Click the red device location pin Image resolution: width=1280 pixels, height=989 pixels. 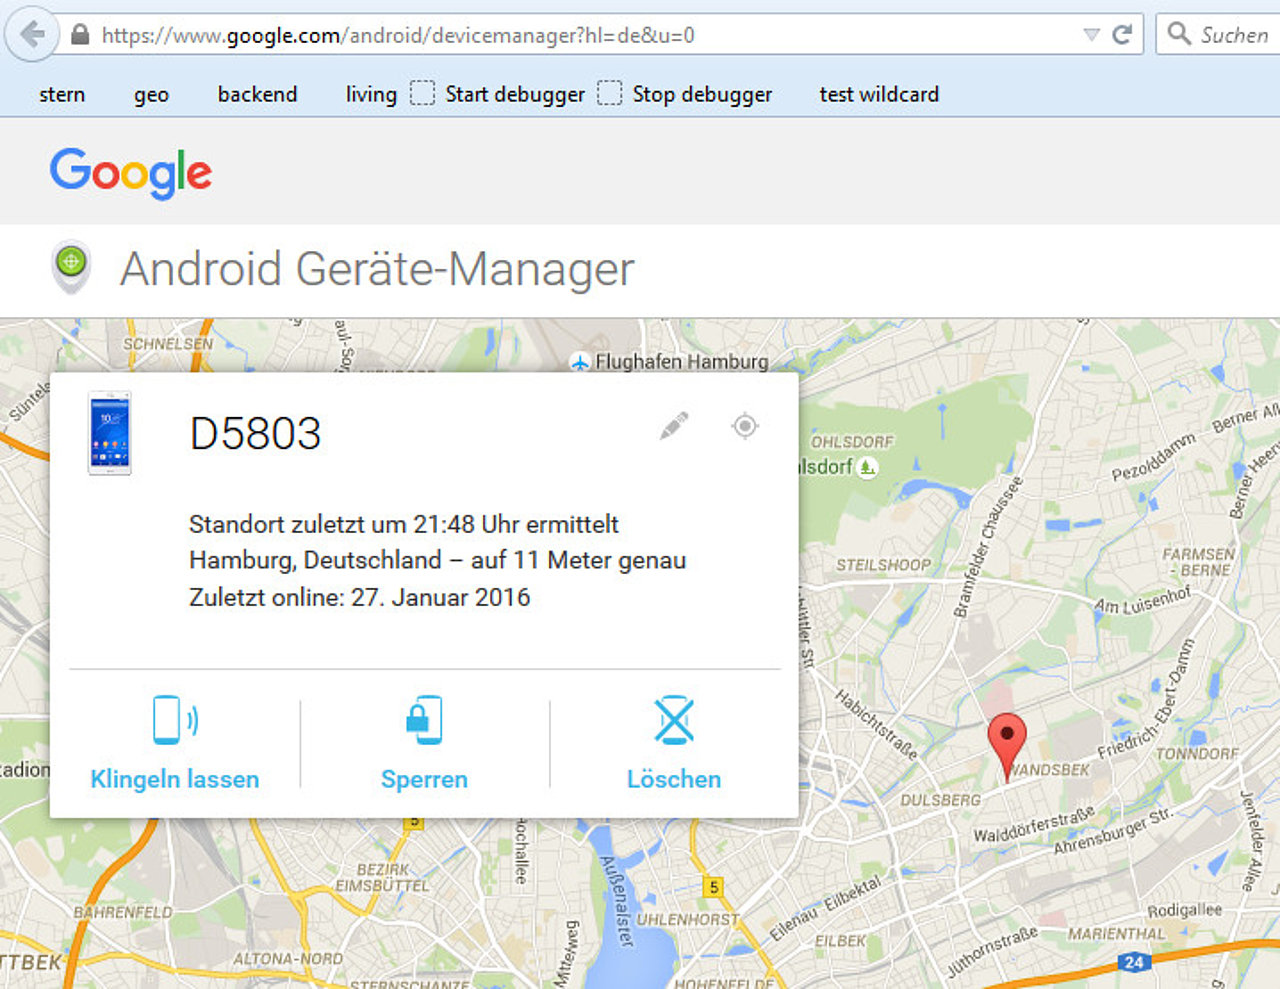click(1007, 748)
